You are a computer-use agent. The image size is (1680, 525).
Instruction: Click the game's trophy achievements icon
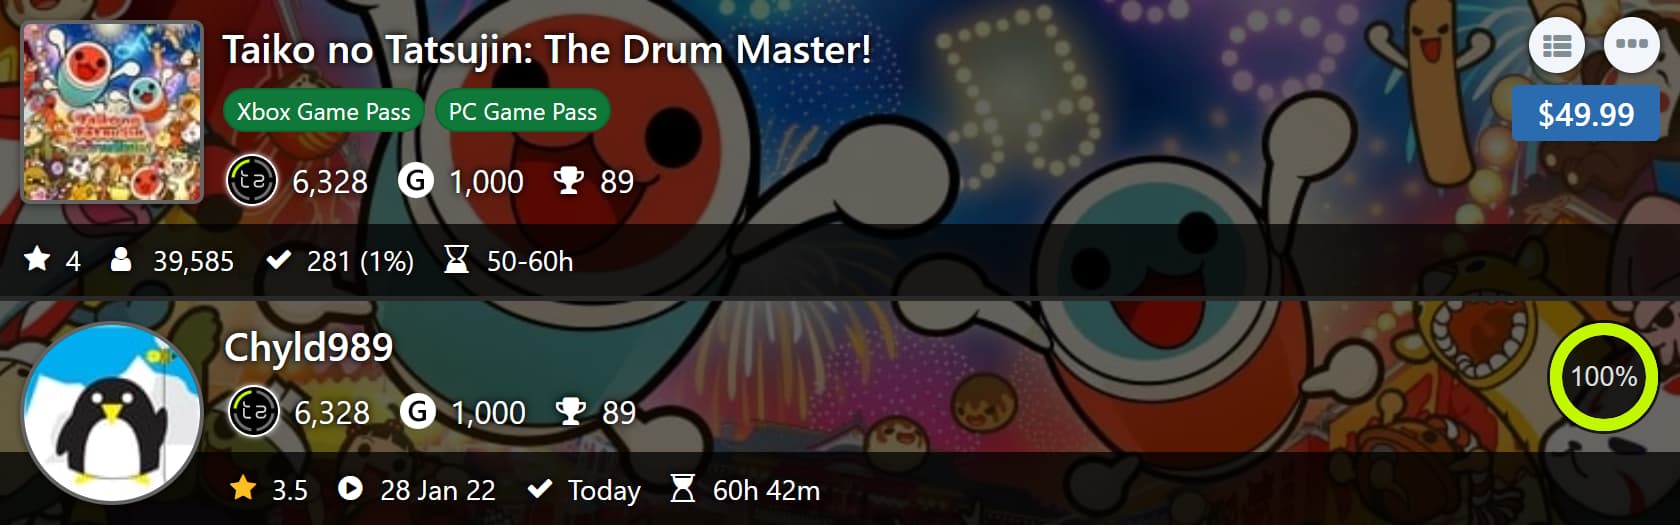(569, 181)
